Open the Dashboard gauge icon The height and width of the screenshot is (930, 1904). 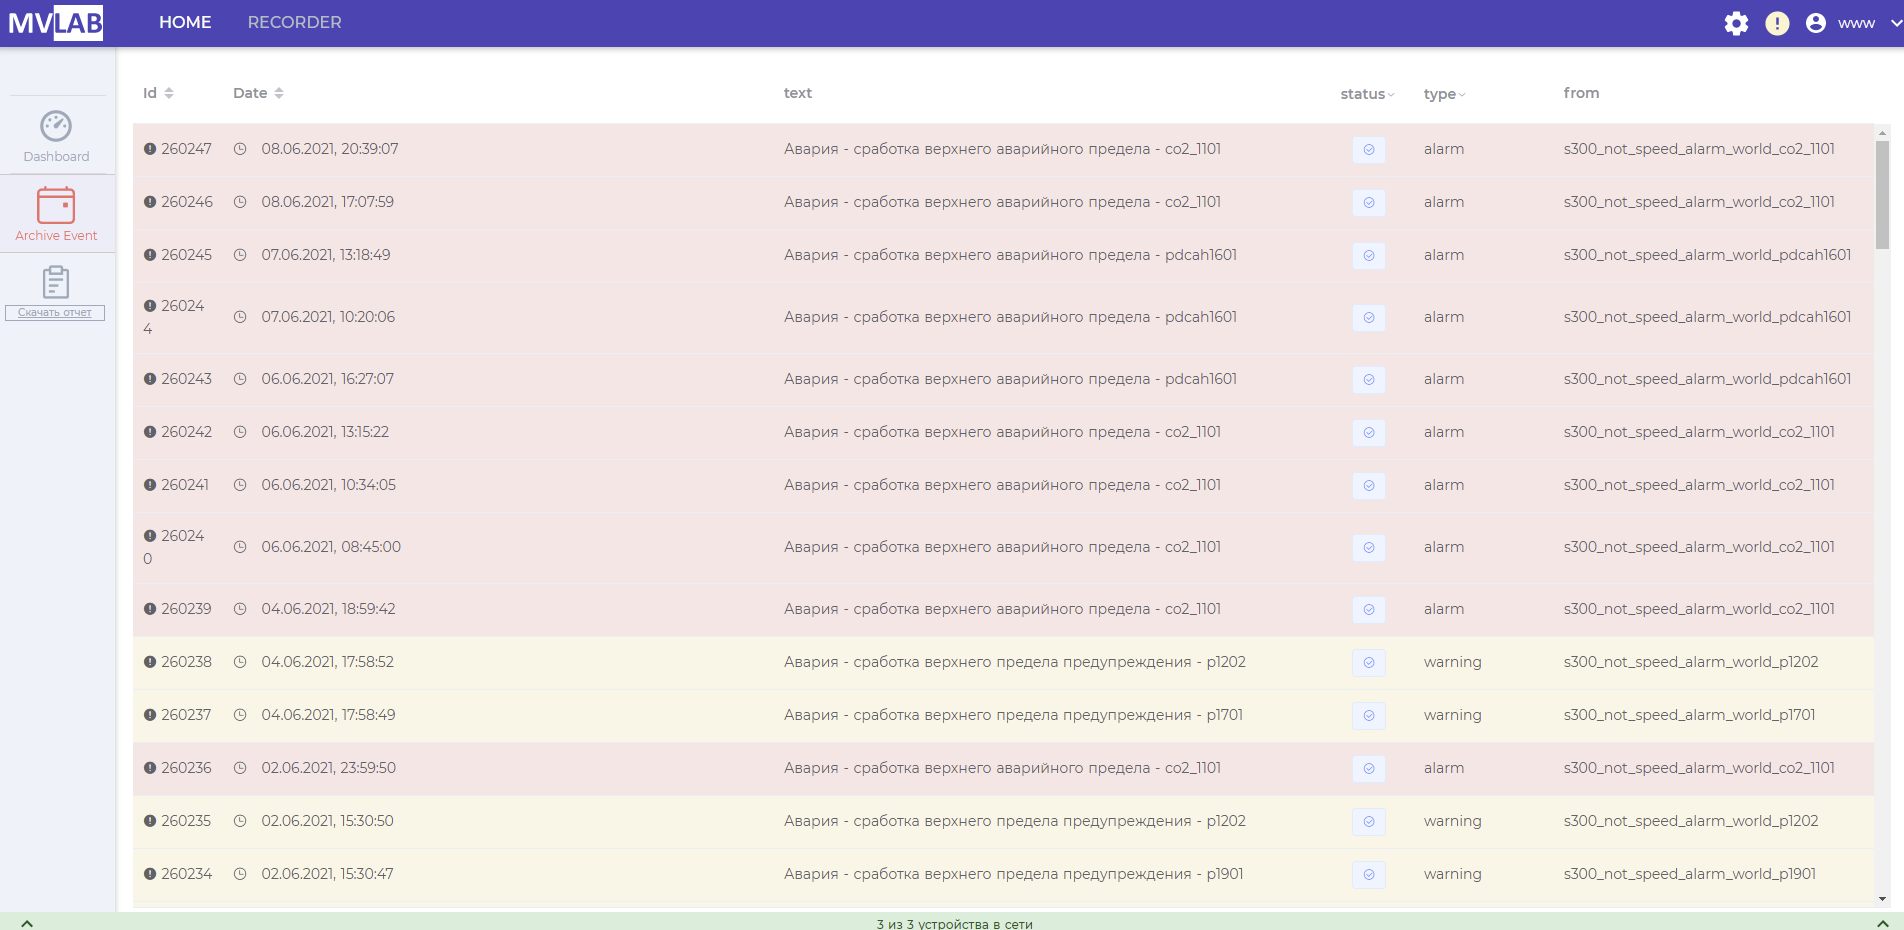point(56,126)
